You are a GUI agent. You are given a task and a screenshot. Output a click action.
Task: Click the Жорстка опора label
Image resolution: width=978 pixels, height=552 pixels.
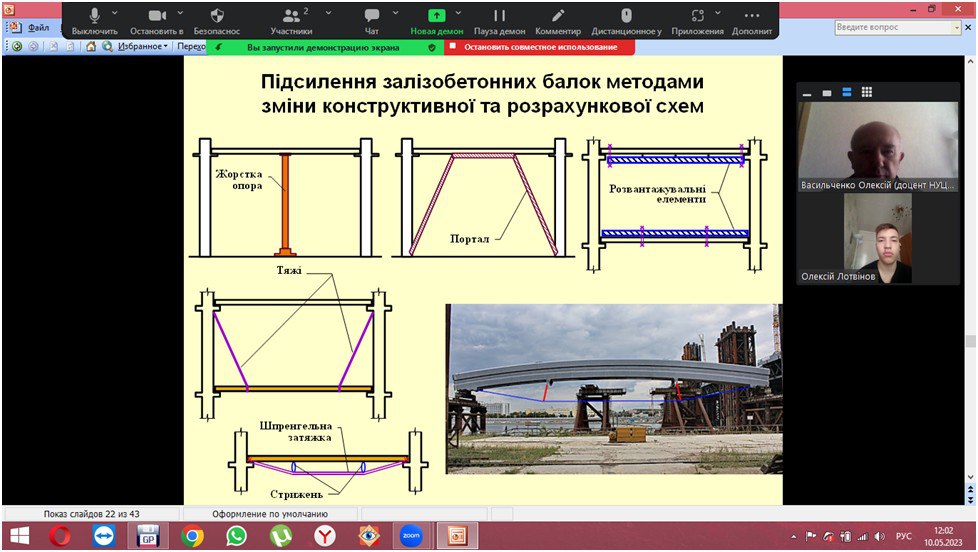[x=240, y=180]
